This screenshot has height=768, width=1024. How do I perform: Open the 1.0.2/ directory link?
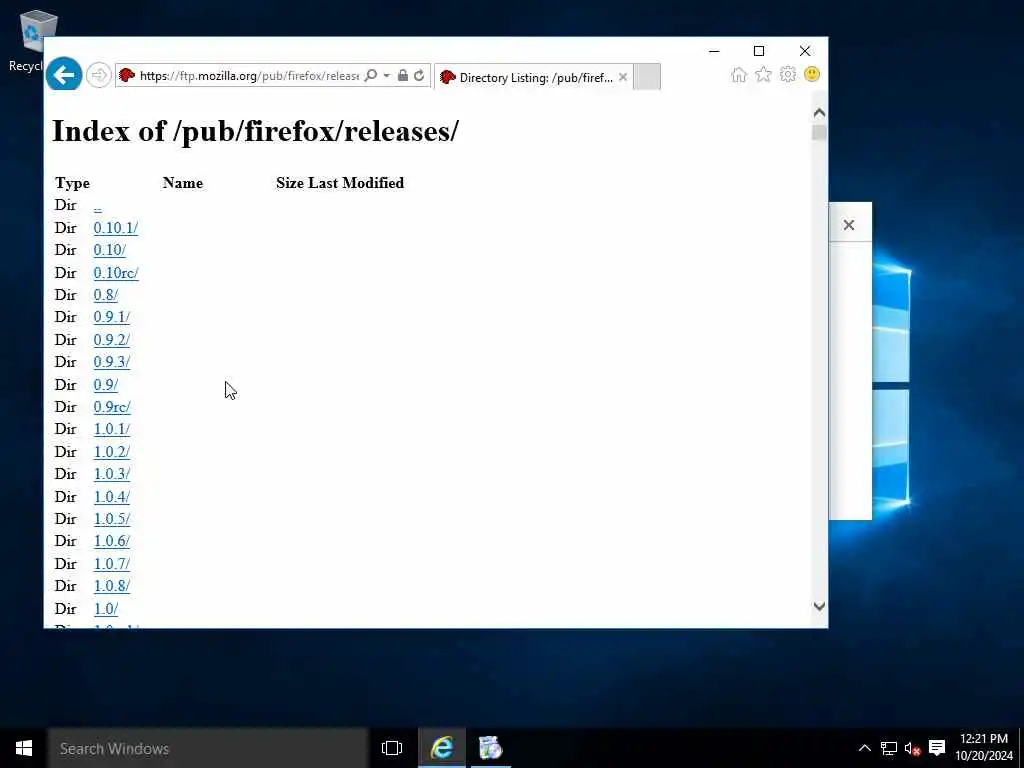[x=112, y=452]
